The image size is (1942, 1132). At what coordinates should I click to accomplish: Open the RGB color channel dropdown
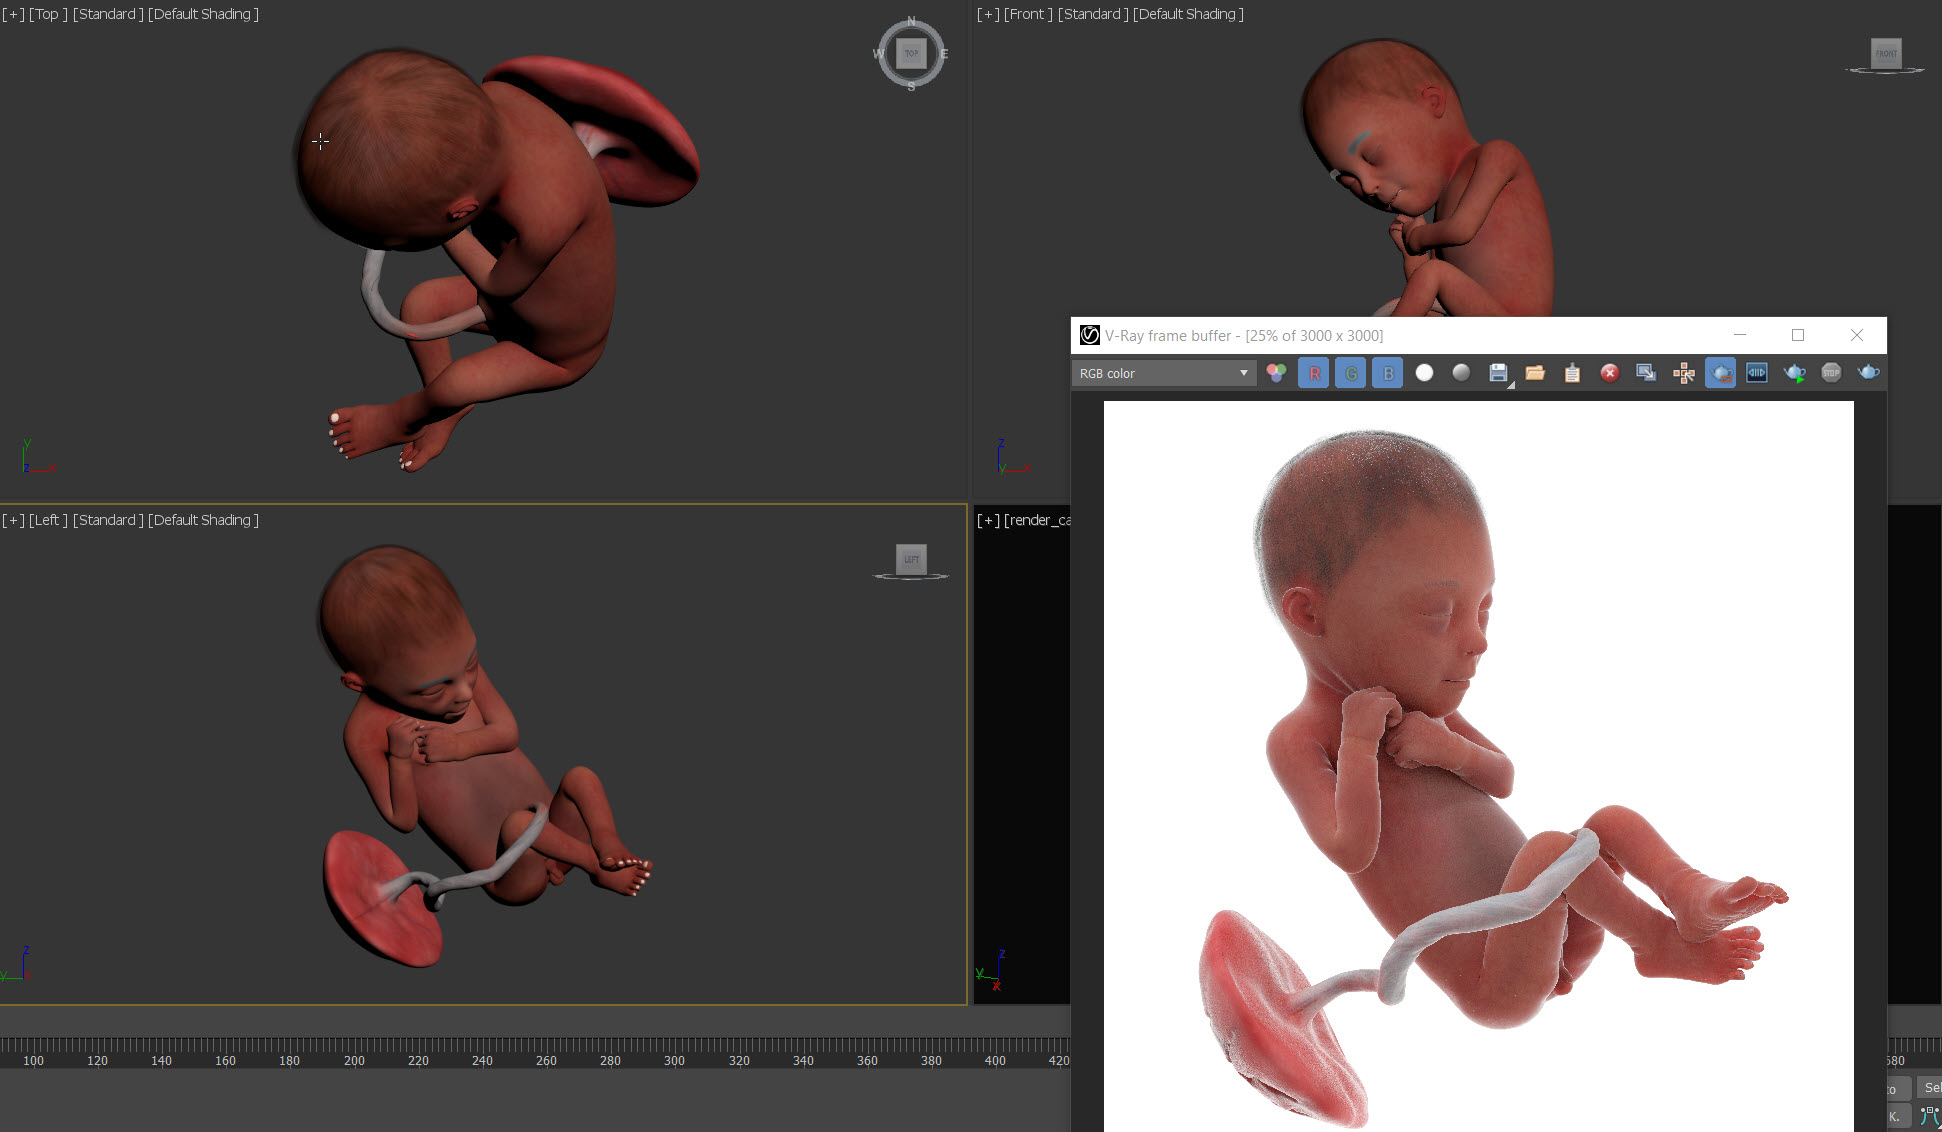point(1164,373)
